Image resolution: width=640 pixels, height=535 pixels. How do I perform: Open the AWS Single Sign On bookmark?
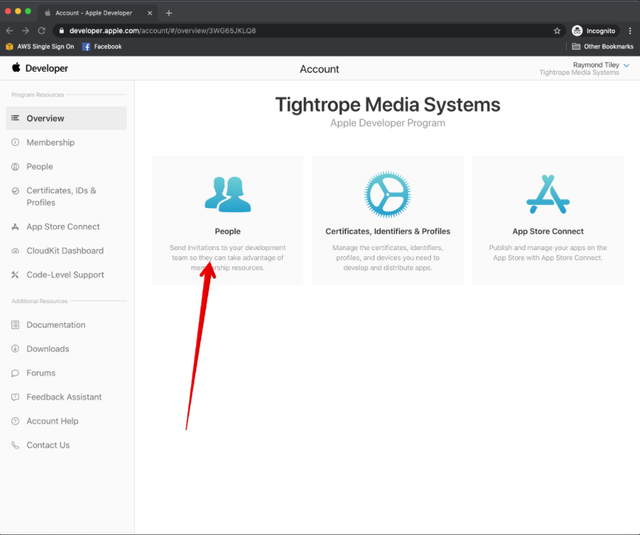pos(40,47)
